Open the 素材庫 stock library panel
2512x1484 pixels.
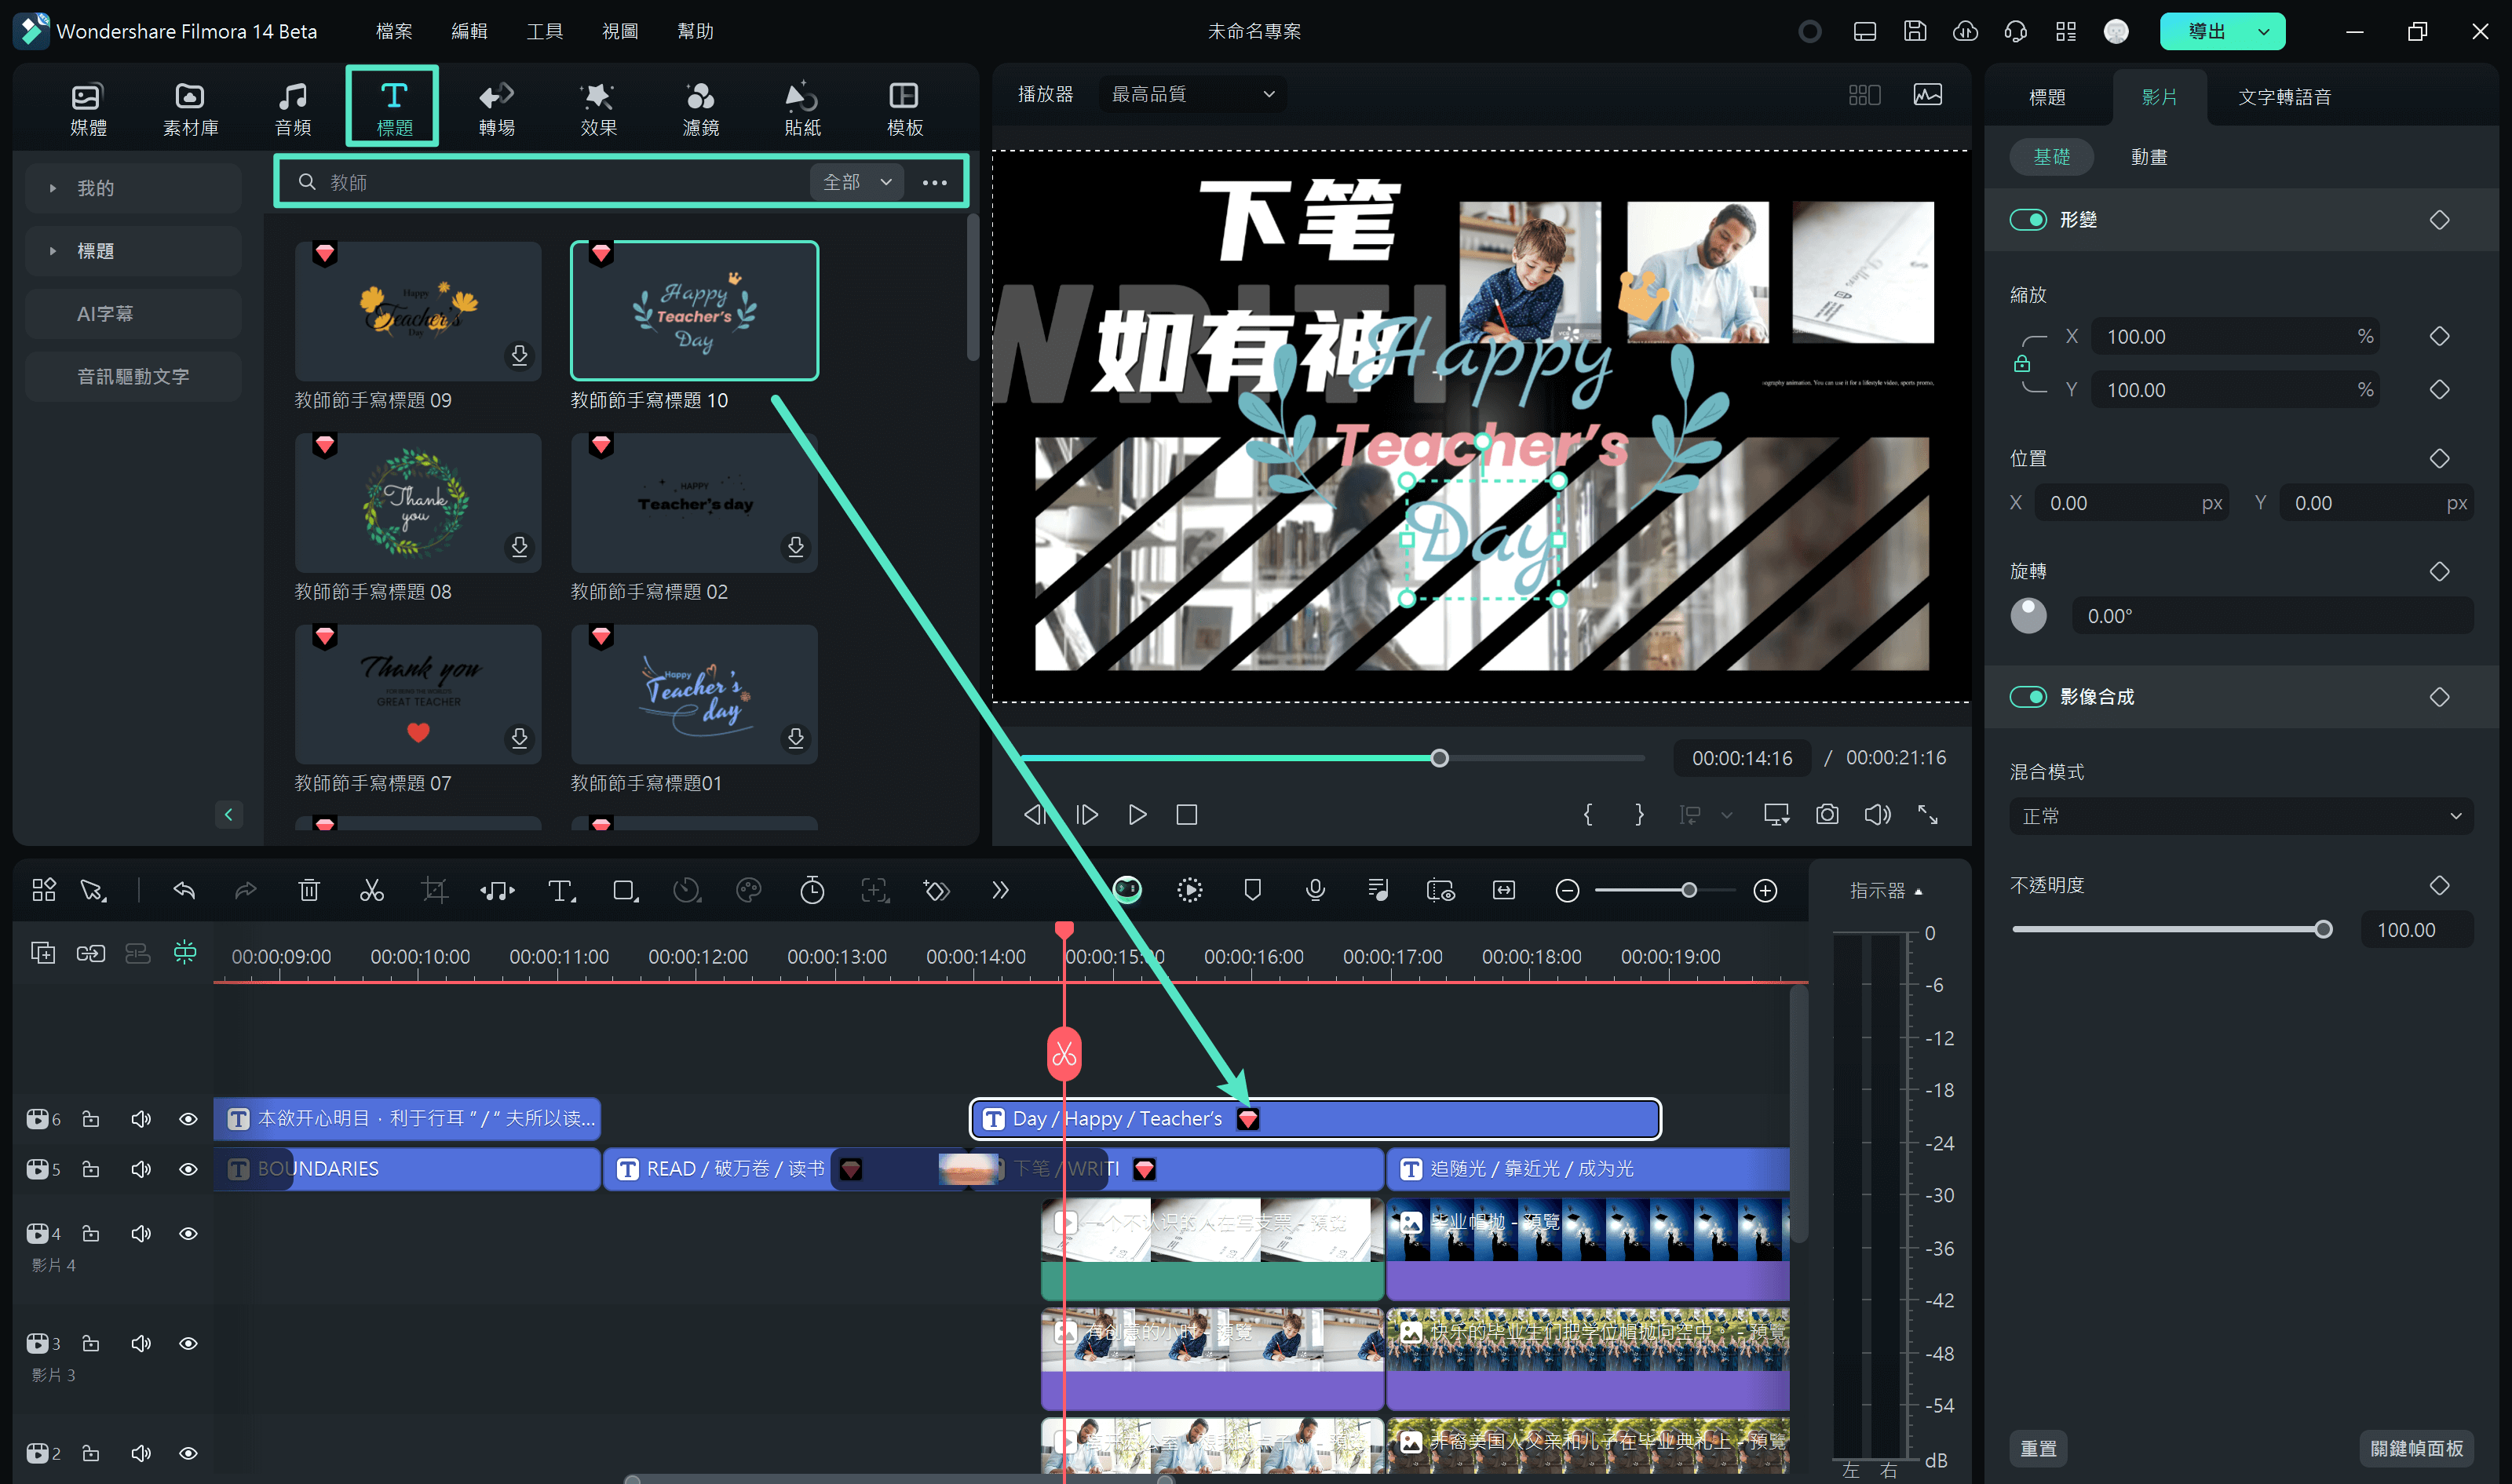pos(190,108)
